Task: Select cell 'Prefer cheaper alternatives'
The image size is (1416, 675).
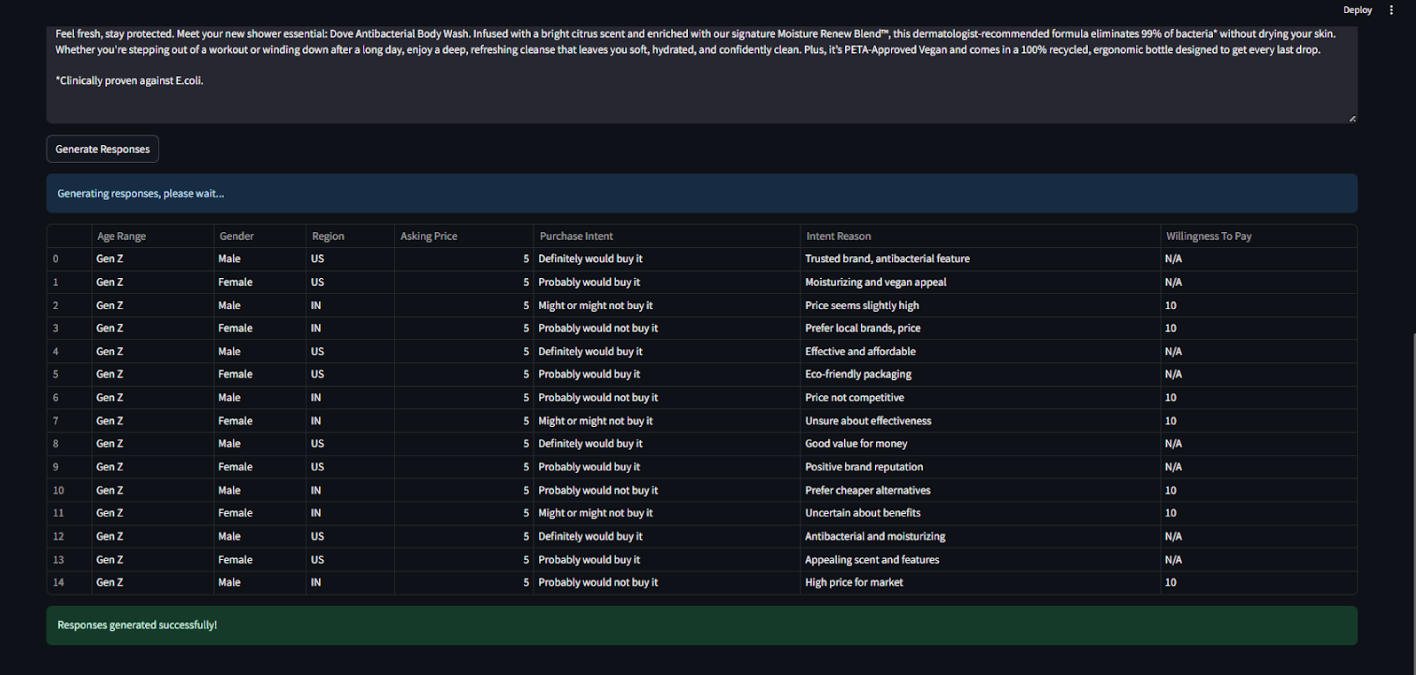Action: (980, 490)
